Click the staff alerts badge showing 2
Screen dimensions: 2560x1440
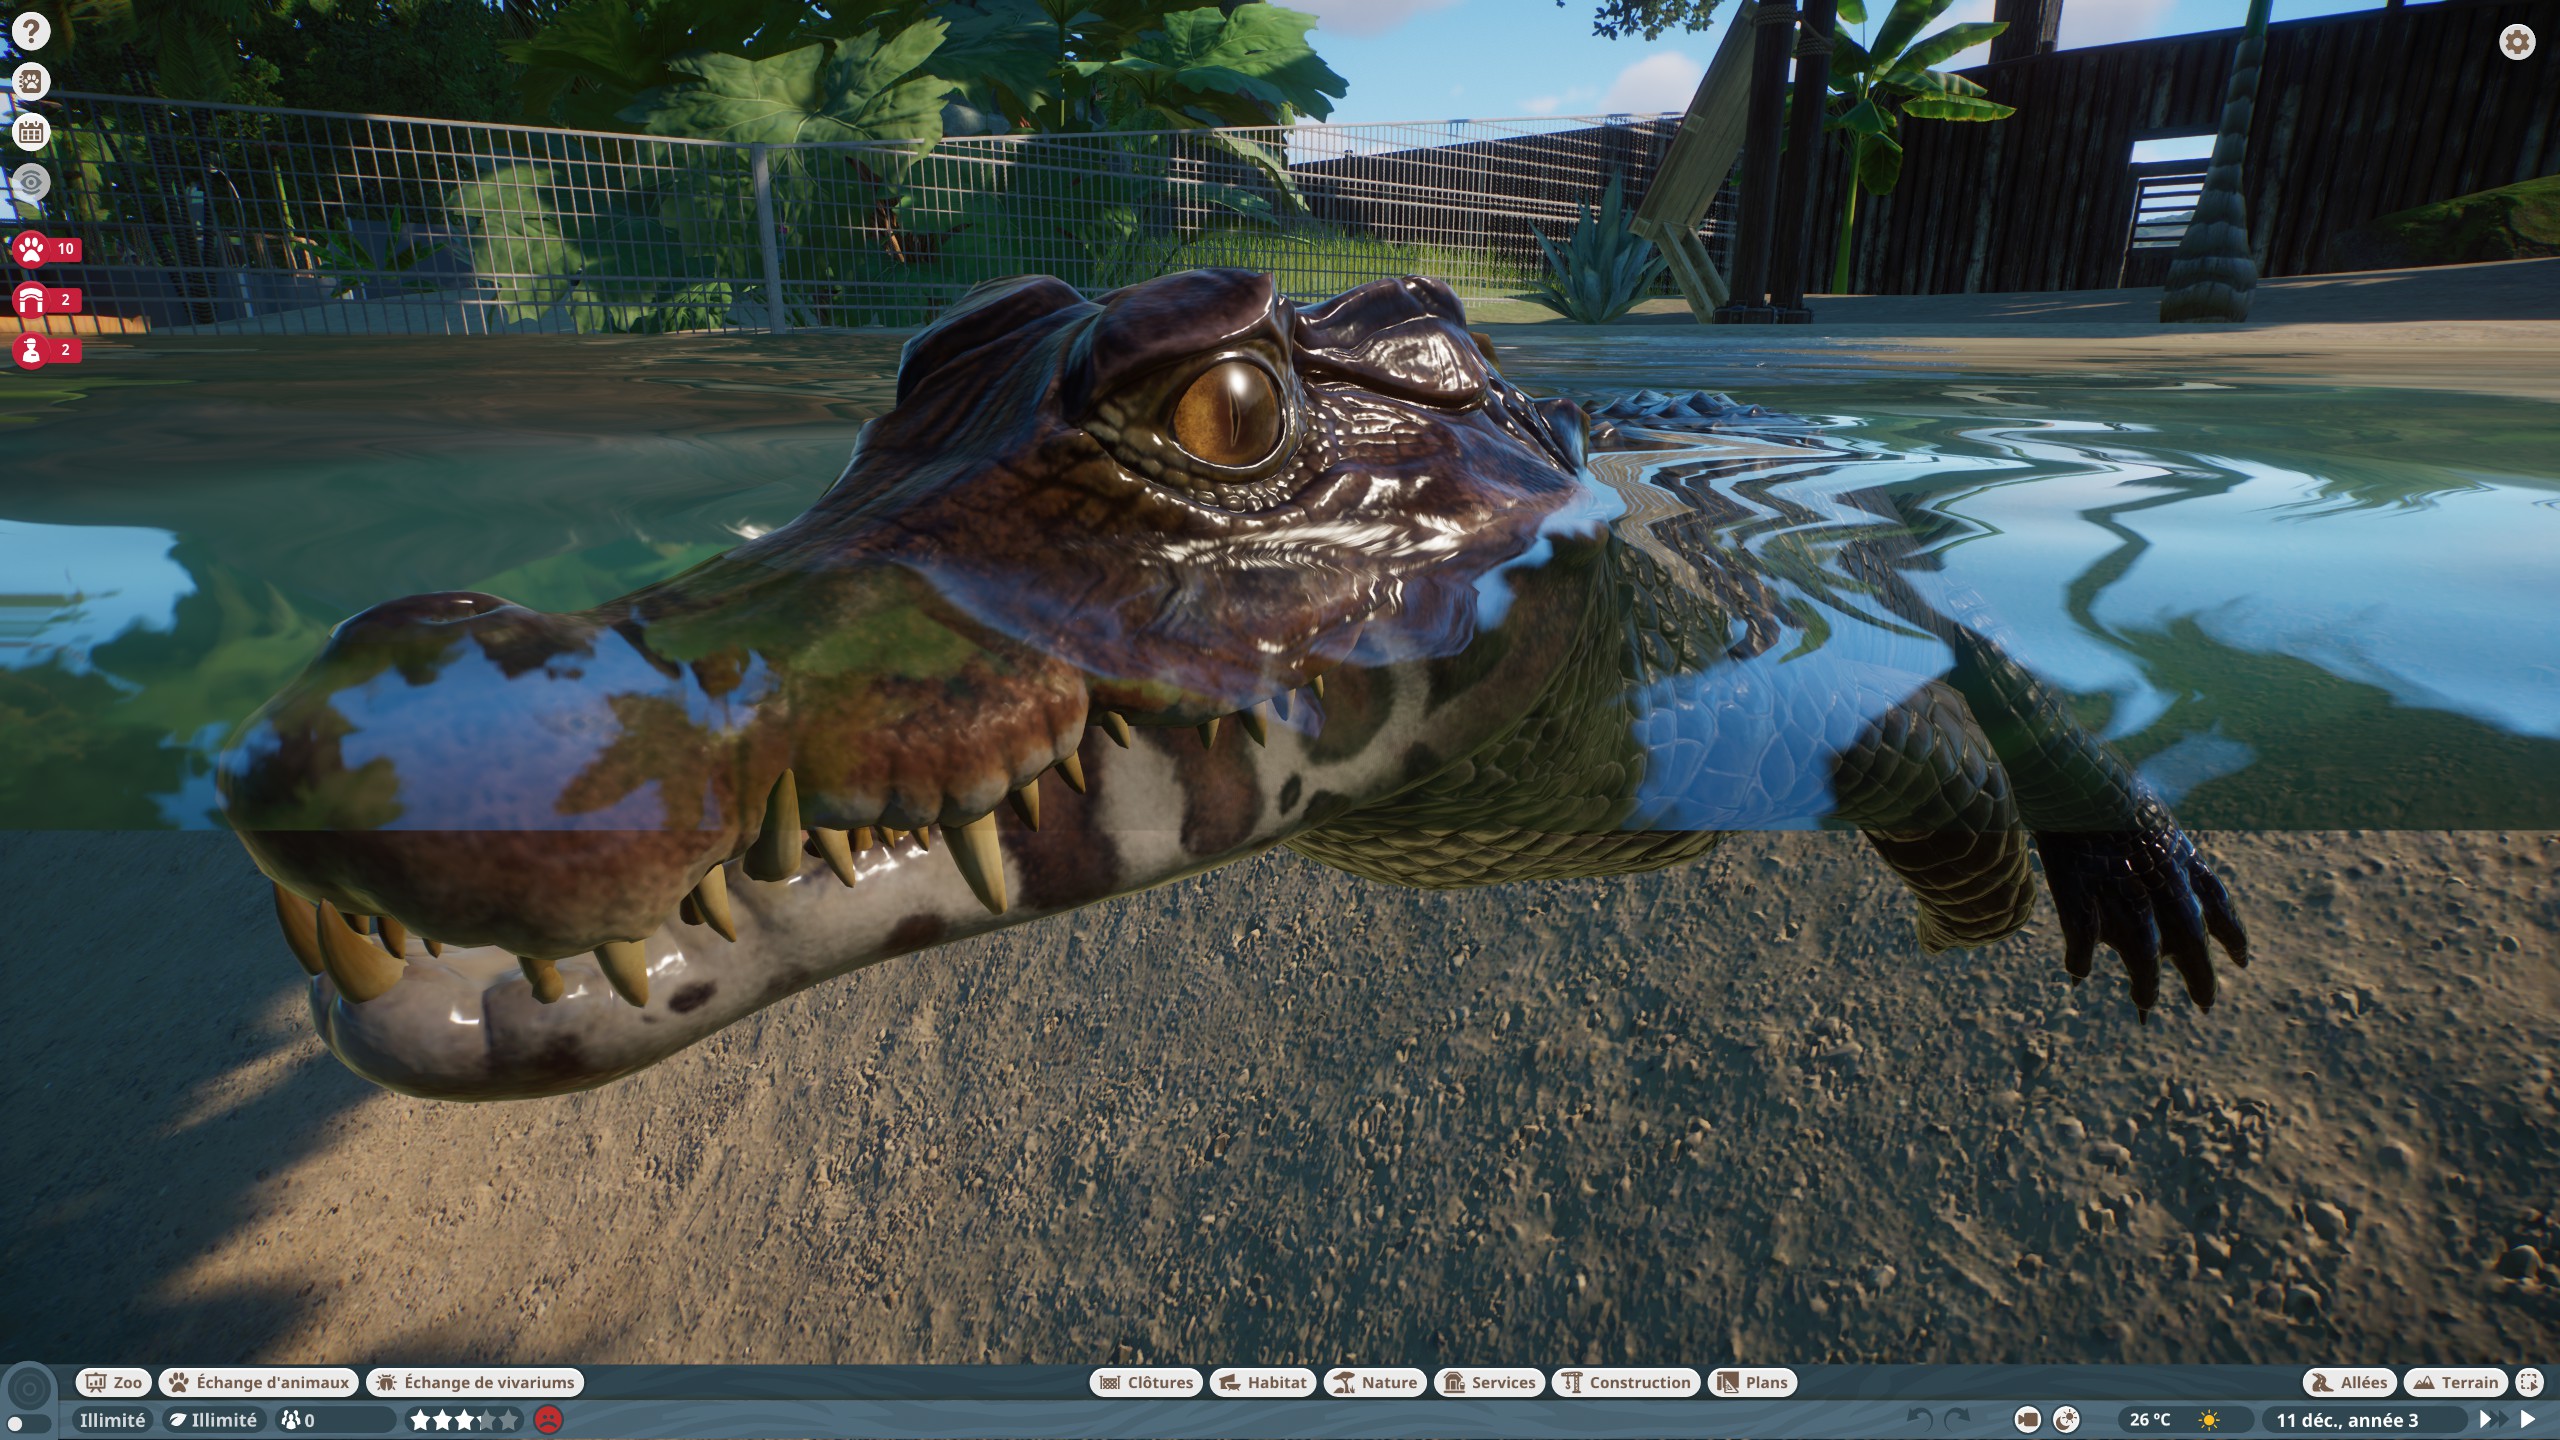(66, 350)
